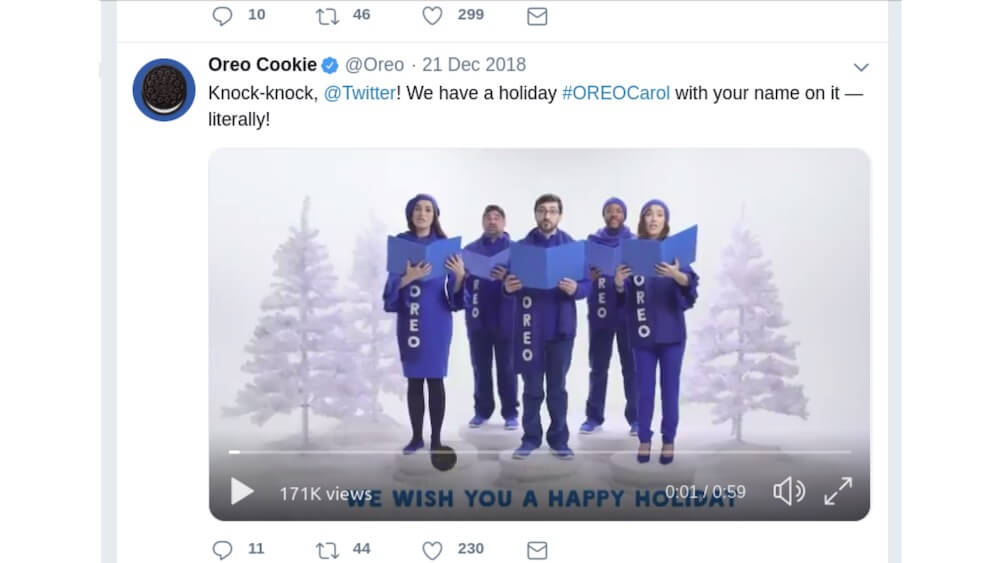Share the upper tweet via envelope icon

coord(537,16)
